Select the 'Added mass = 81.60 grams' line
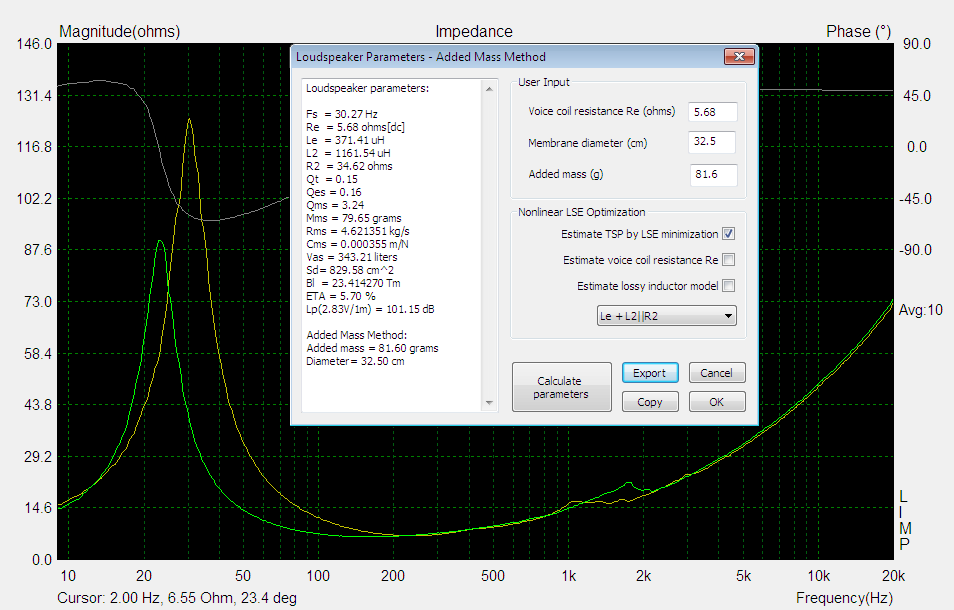Image resolution: width=954 pixels, height=610 pixels. click(372, 348)
